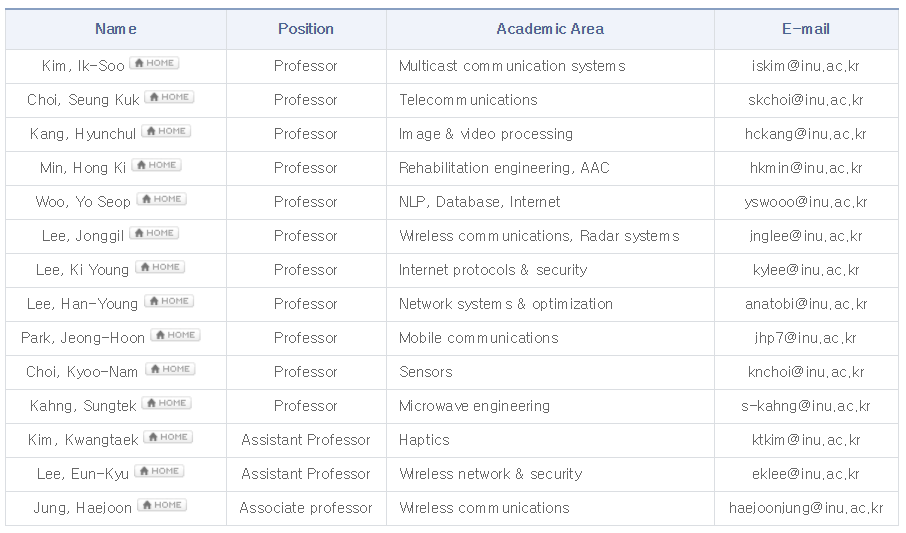Click the Academic Area column header
906x533 pixels.
click(550, 29)
